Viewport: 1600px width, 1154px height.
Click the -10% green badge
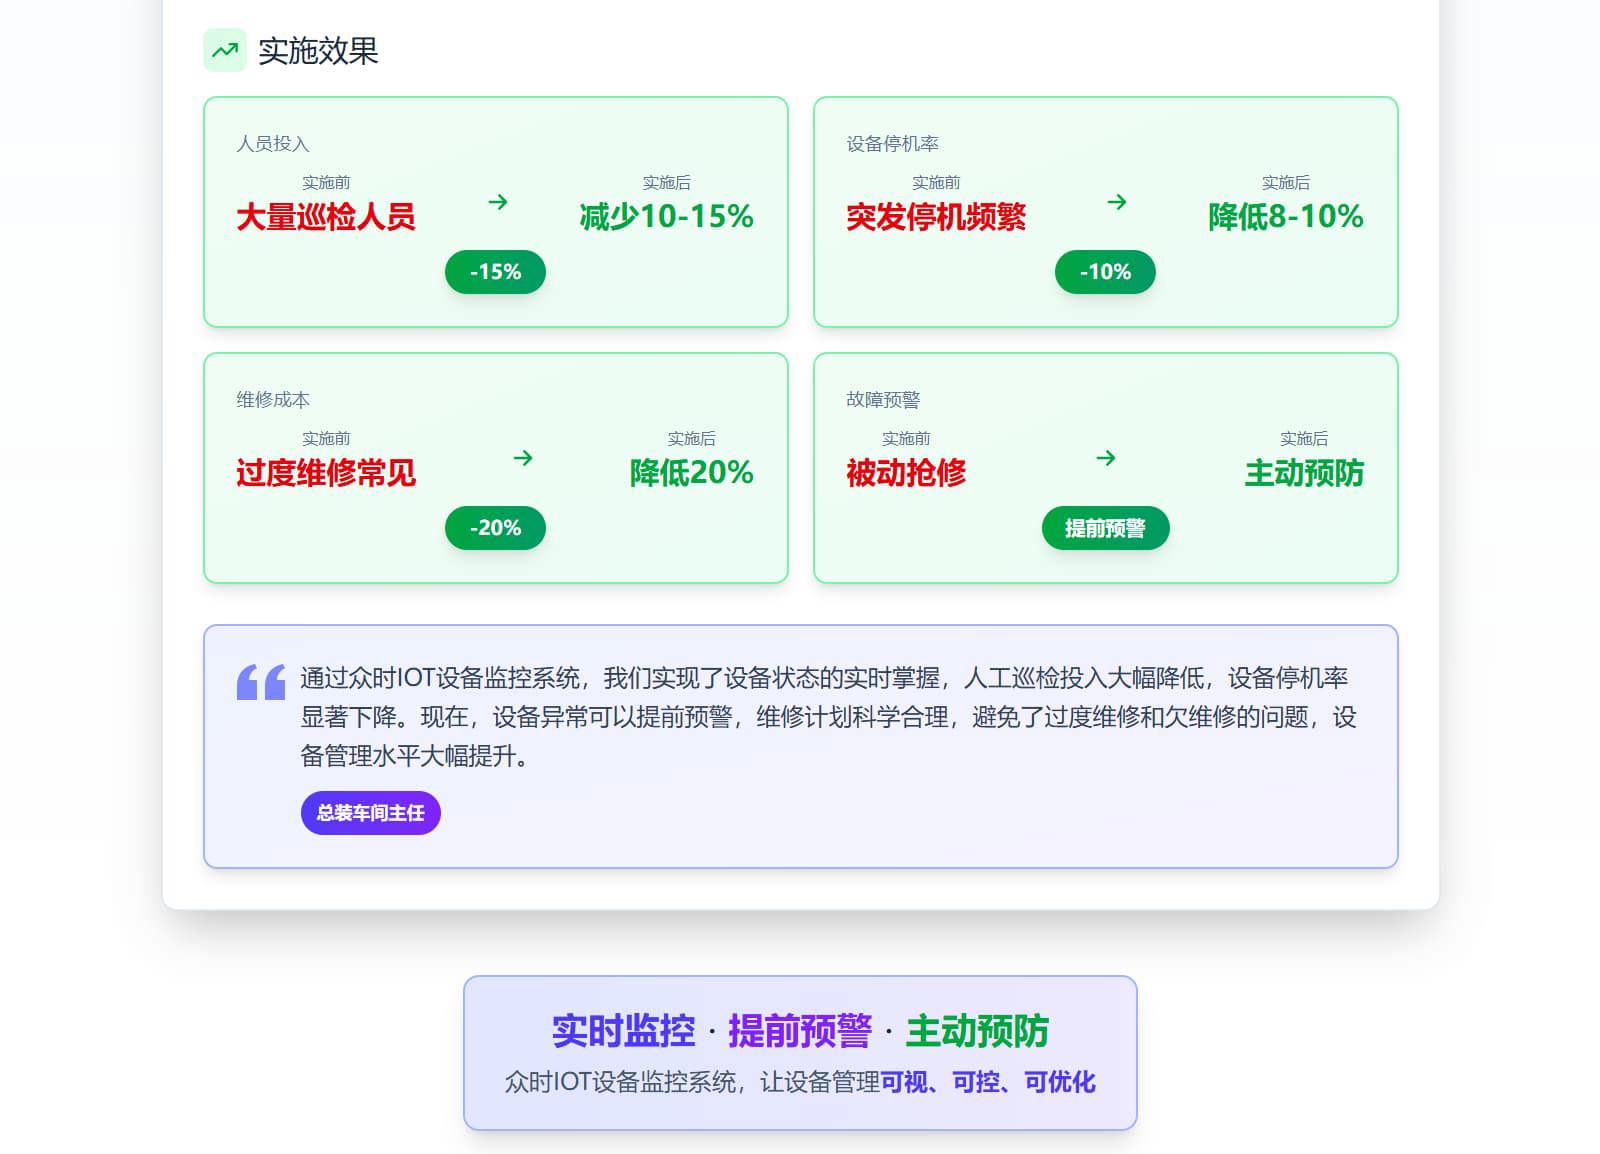coord(1105,272)
